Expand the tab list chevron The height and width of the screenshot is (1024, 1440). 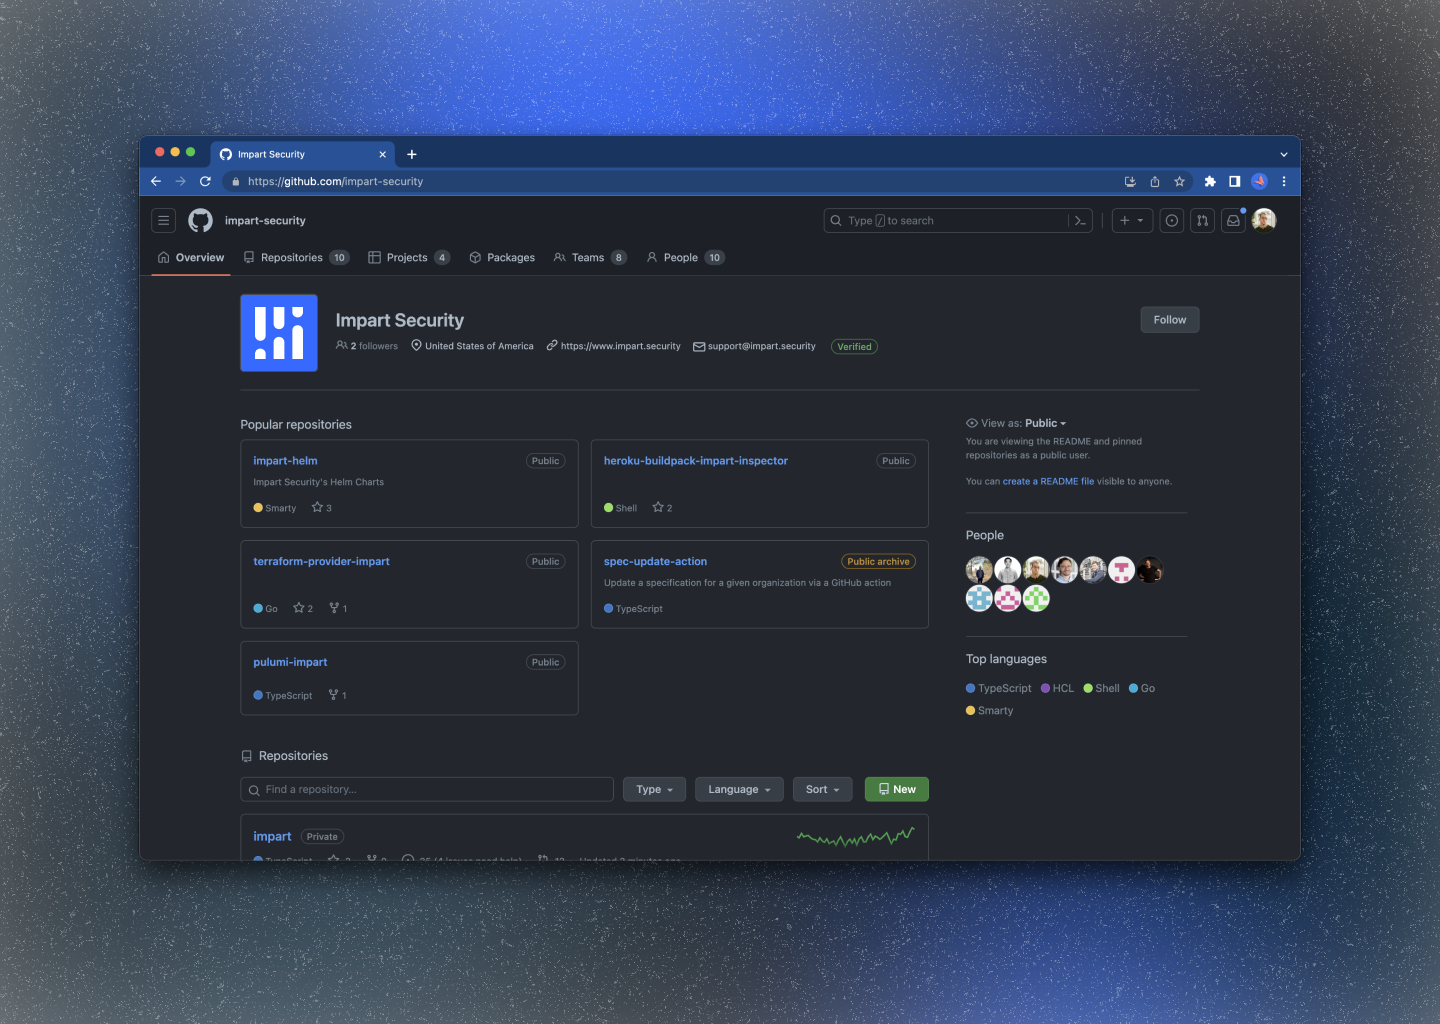click(1284, 155)
